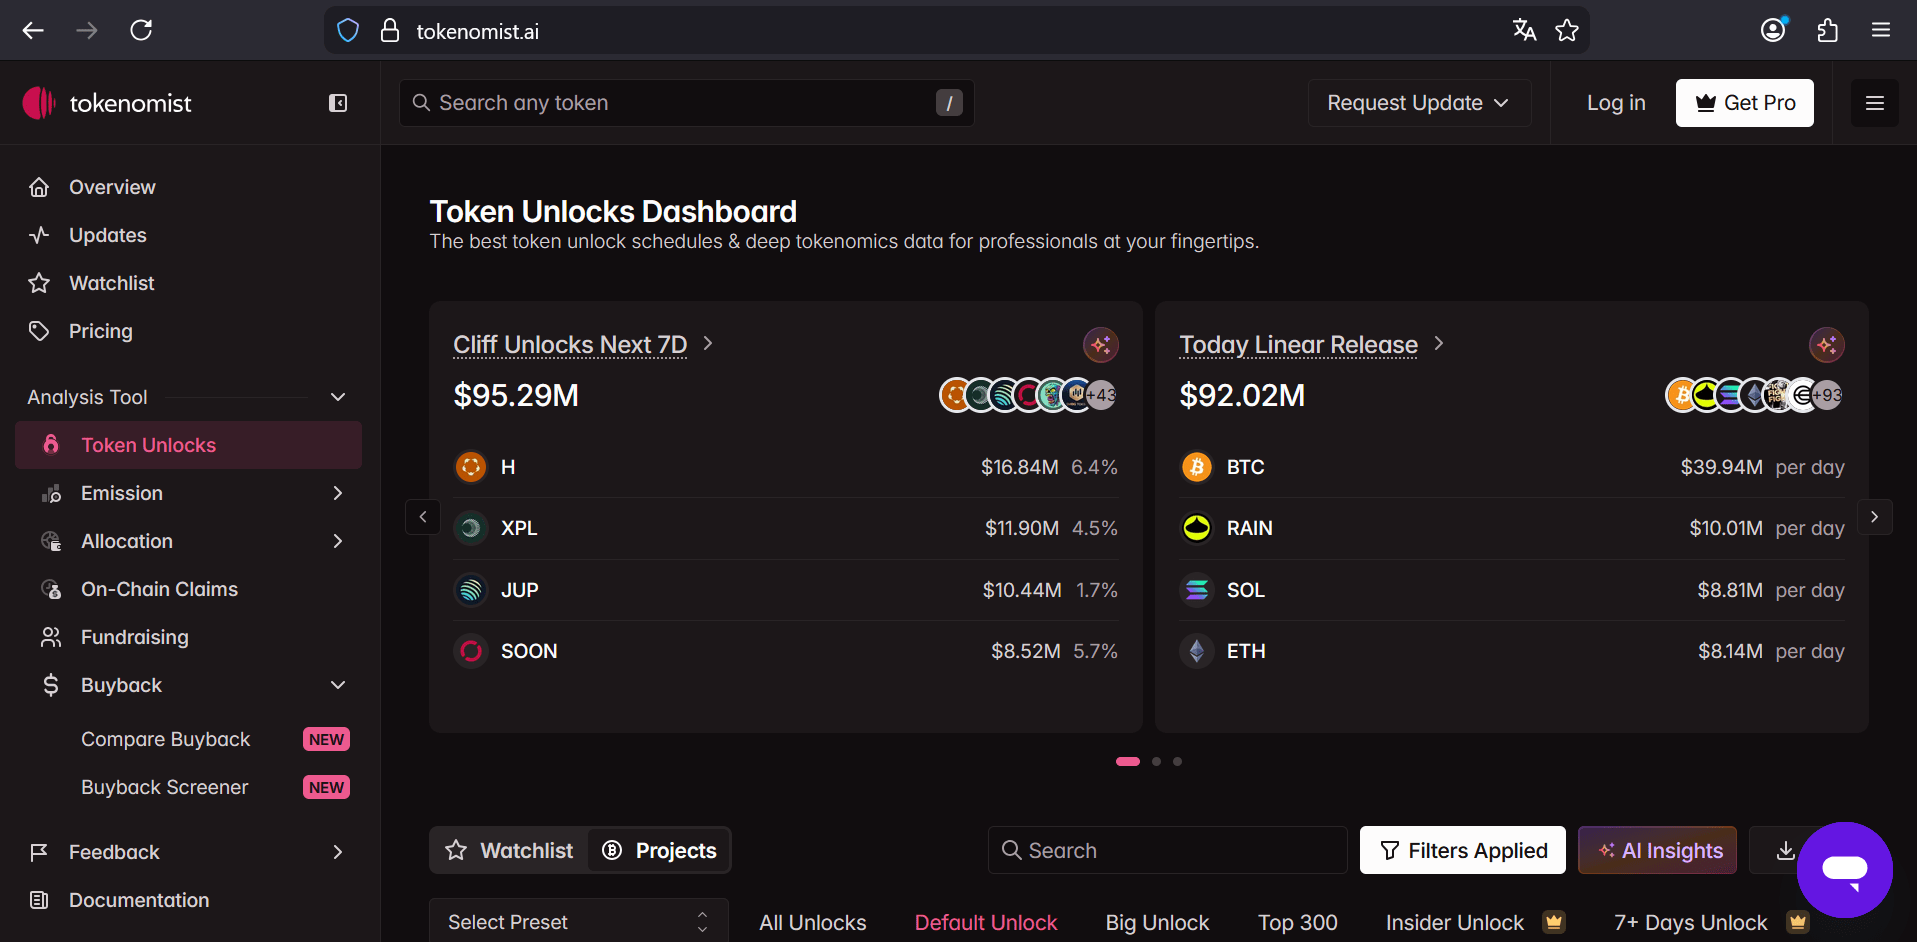The height and width of the screenshot is (942, 1917).
Task: Open the browser application menu
Action: point(1880,30)
